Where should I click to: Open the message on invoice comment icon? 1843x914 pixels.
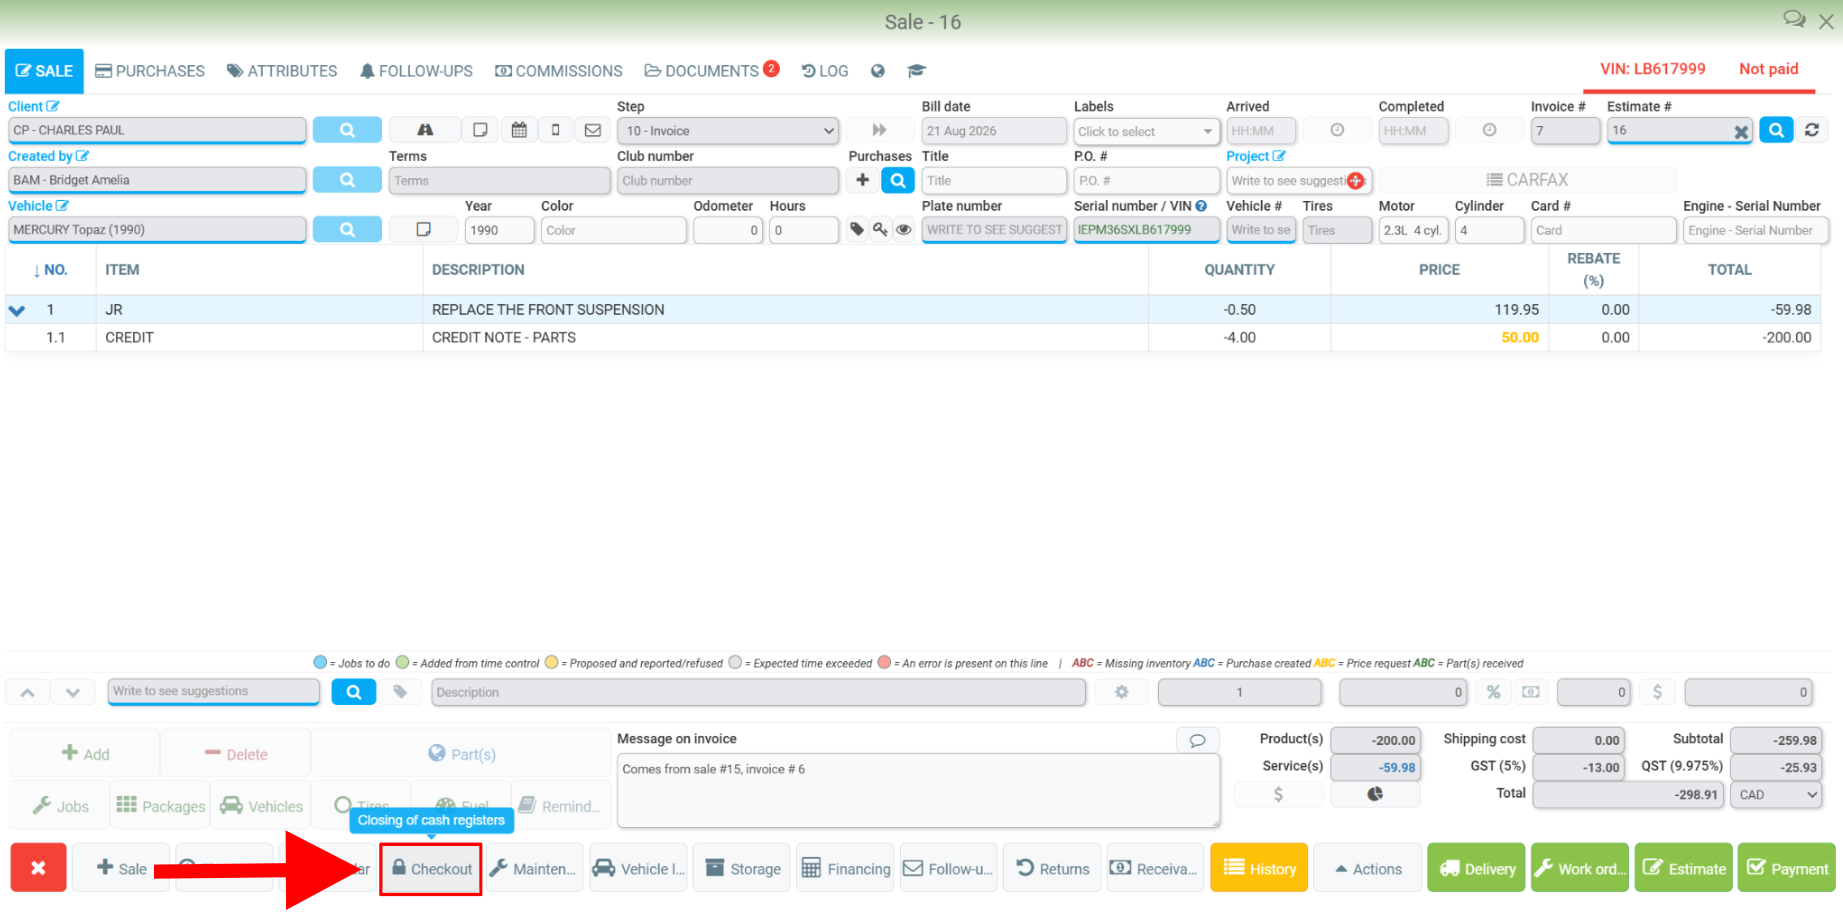coord(1197,740)
